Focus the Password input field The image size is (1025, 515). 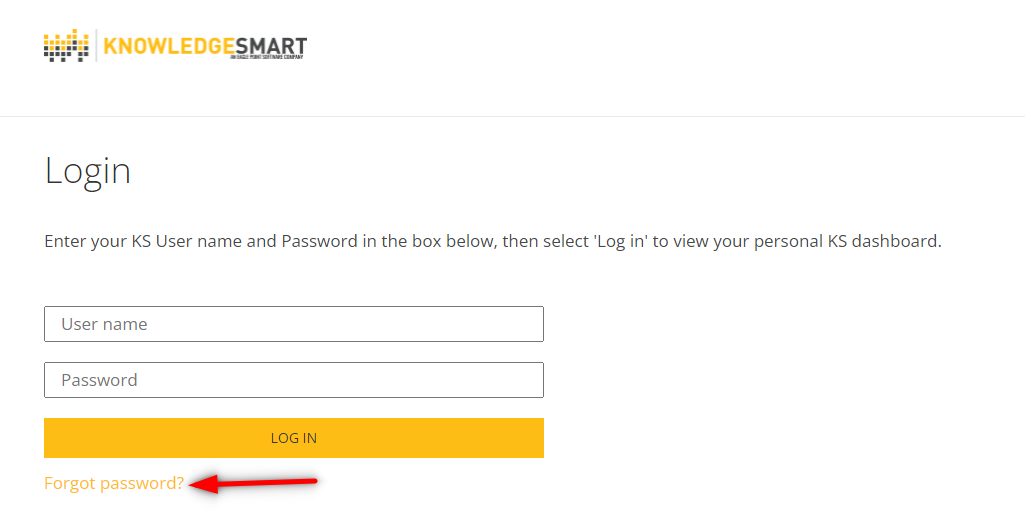[x=294, y=380]
